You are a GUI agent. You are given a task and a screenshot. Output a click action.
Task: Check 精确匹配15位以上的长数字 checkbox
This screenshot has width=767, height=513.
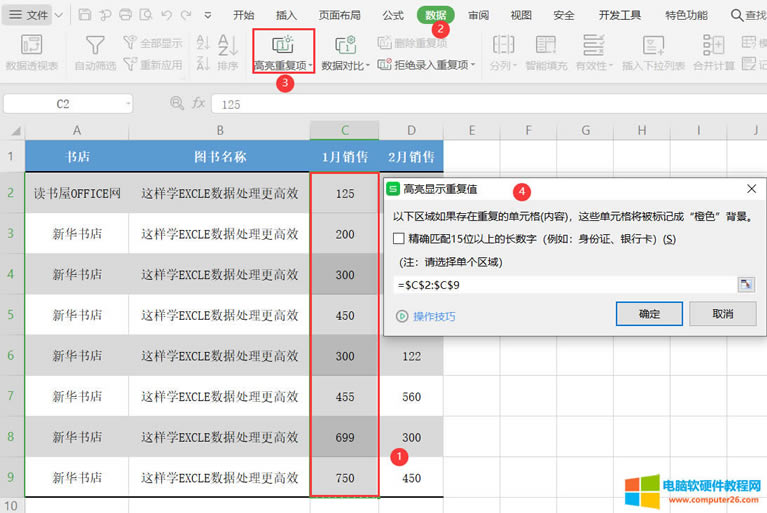pyautogui.click(x=400, y=239)
